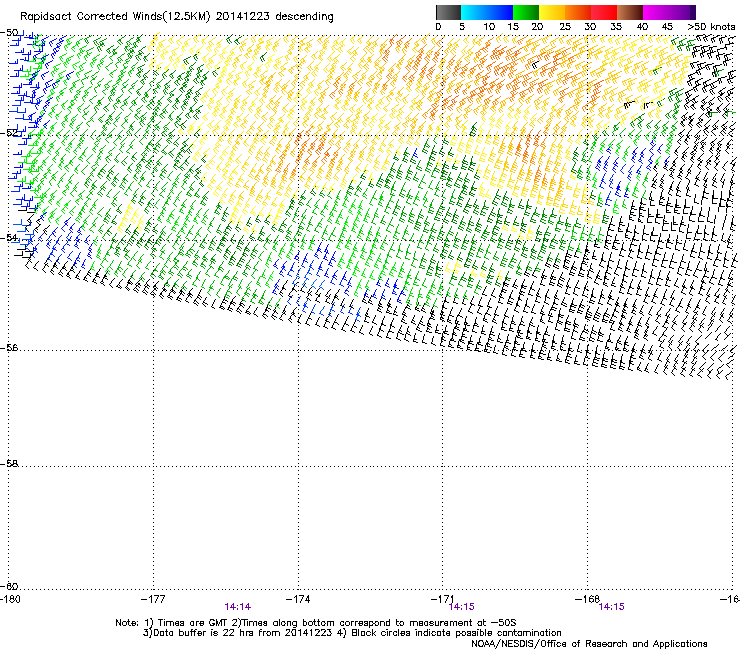
Task: Click the '14:15' time label below -168
Action: click(611, 607)
